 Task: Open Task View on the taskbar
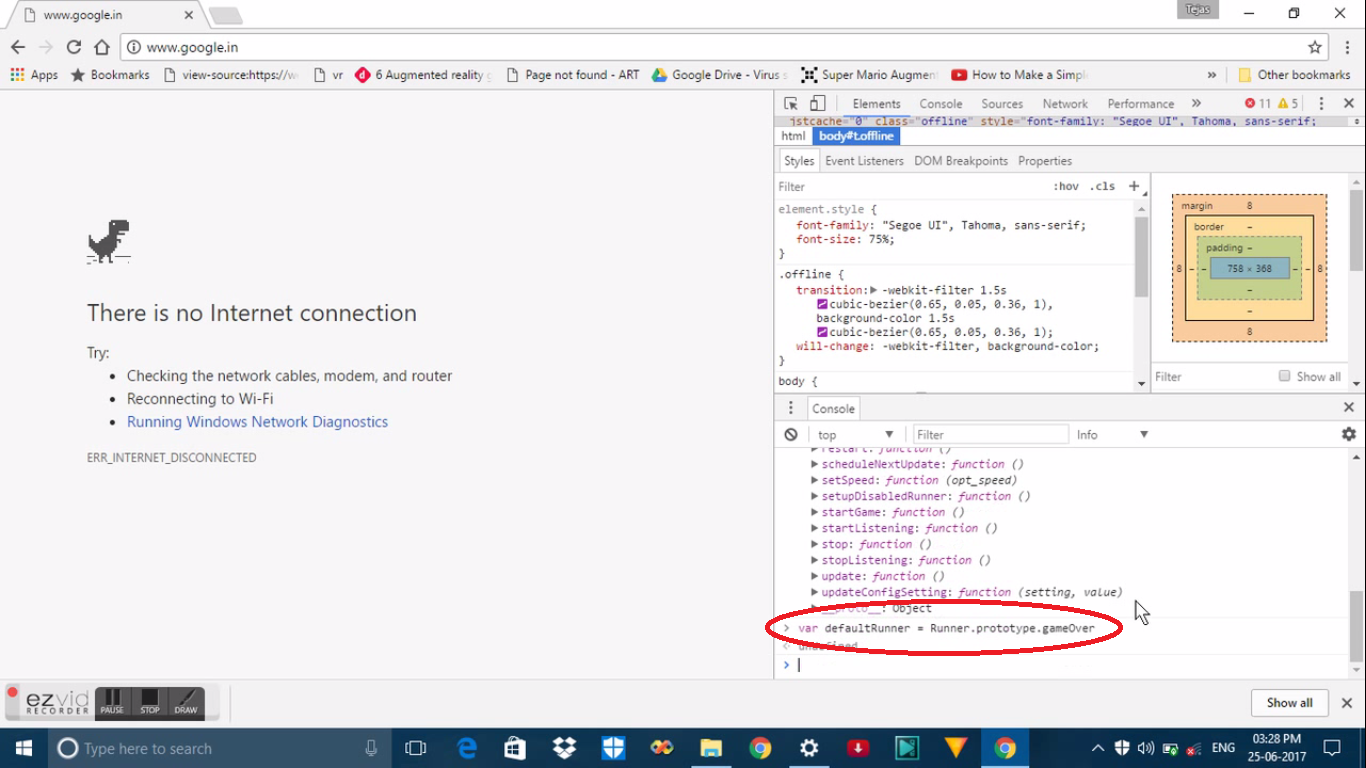coord(415,748)
